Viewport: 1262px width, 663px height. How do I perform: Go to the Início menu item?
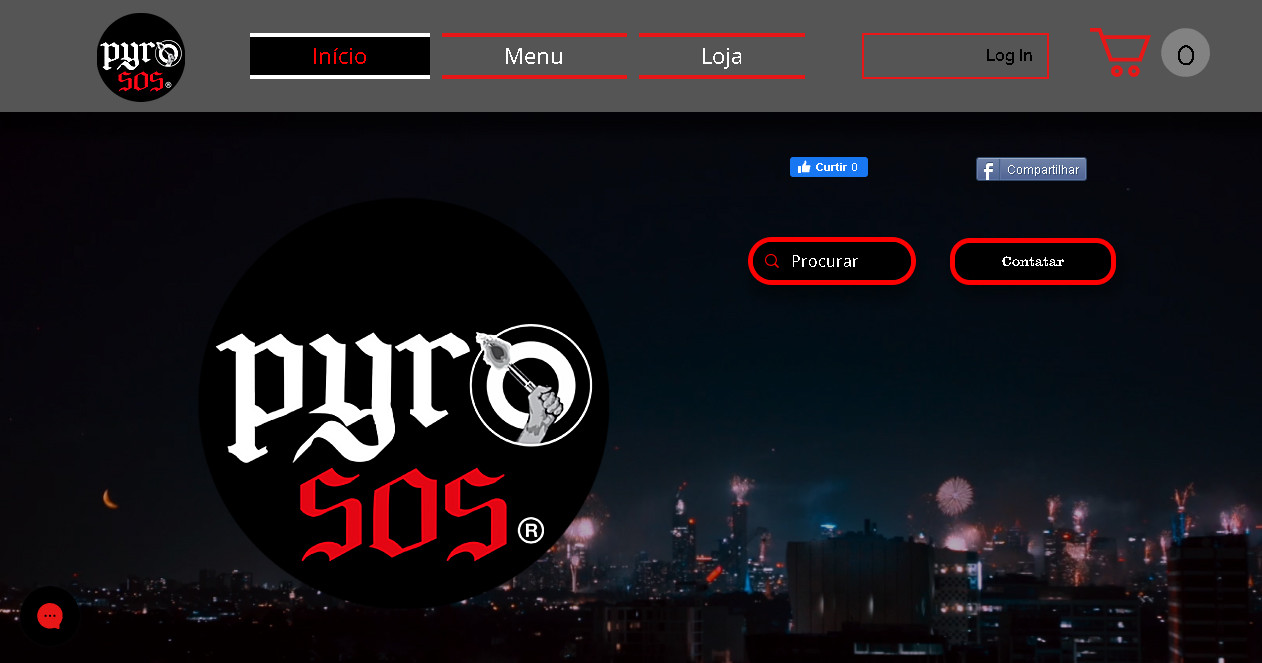click(x=340, y=56)
